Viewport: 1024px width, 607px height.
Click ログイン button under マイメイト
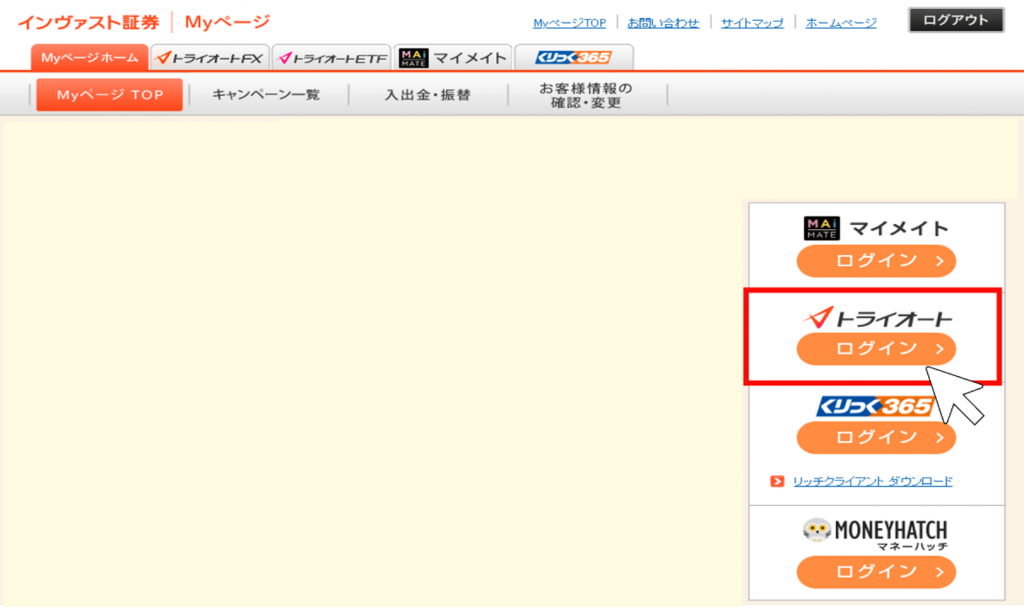[x=876, y=261]
